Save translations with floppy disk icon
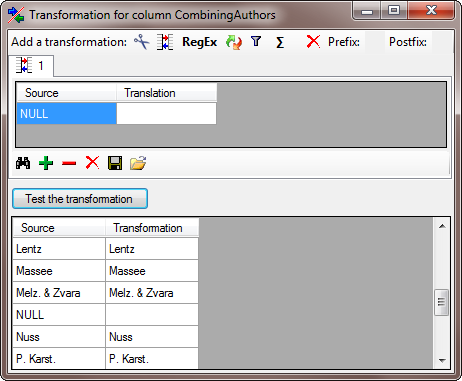 point(115,163)
